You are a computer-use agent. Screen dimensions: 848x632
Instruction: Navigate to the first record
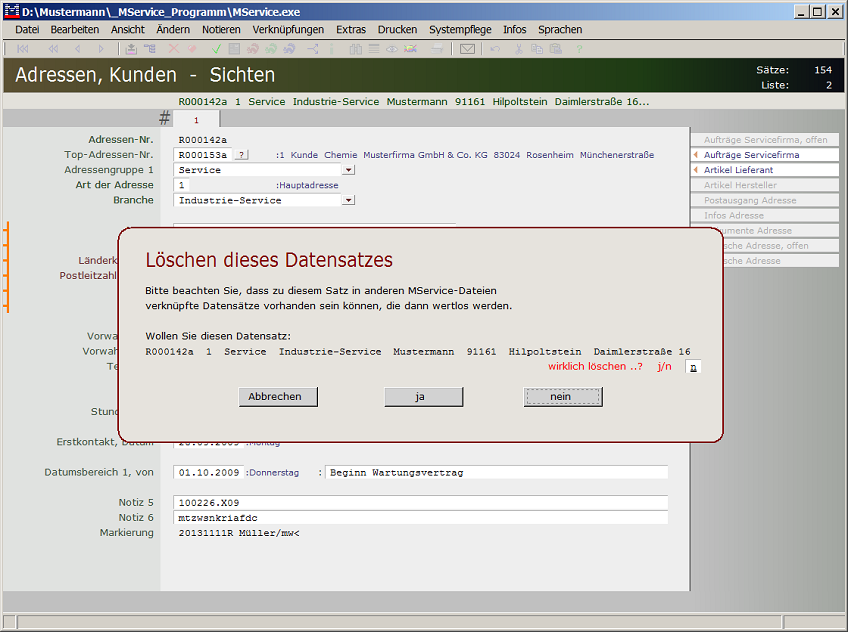coord(21,47)
